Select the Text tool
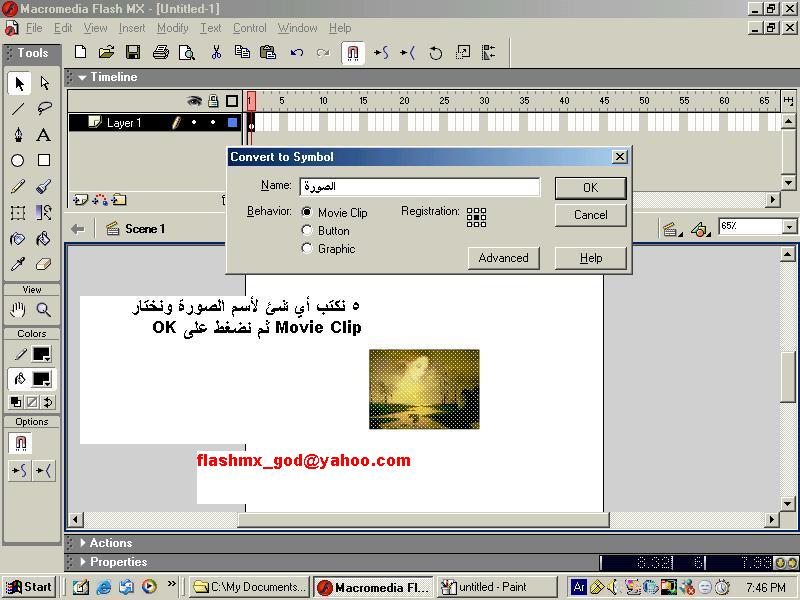Viewport: 800px width, 600px height. (x=44, y=135)
